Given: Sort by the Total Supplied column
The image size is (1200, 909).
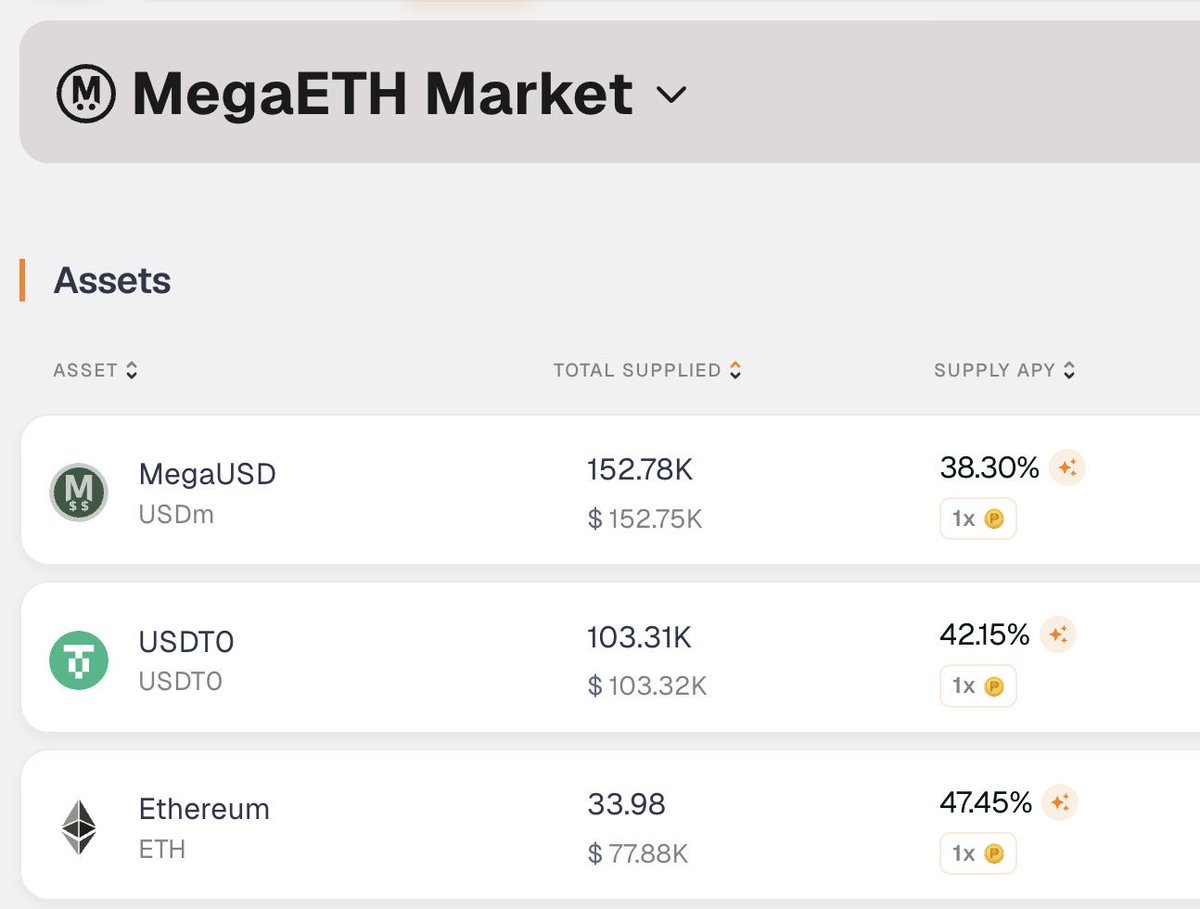Looking at the screenshot, I should (x=647, y=370).
